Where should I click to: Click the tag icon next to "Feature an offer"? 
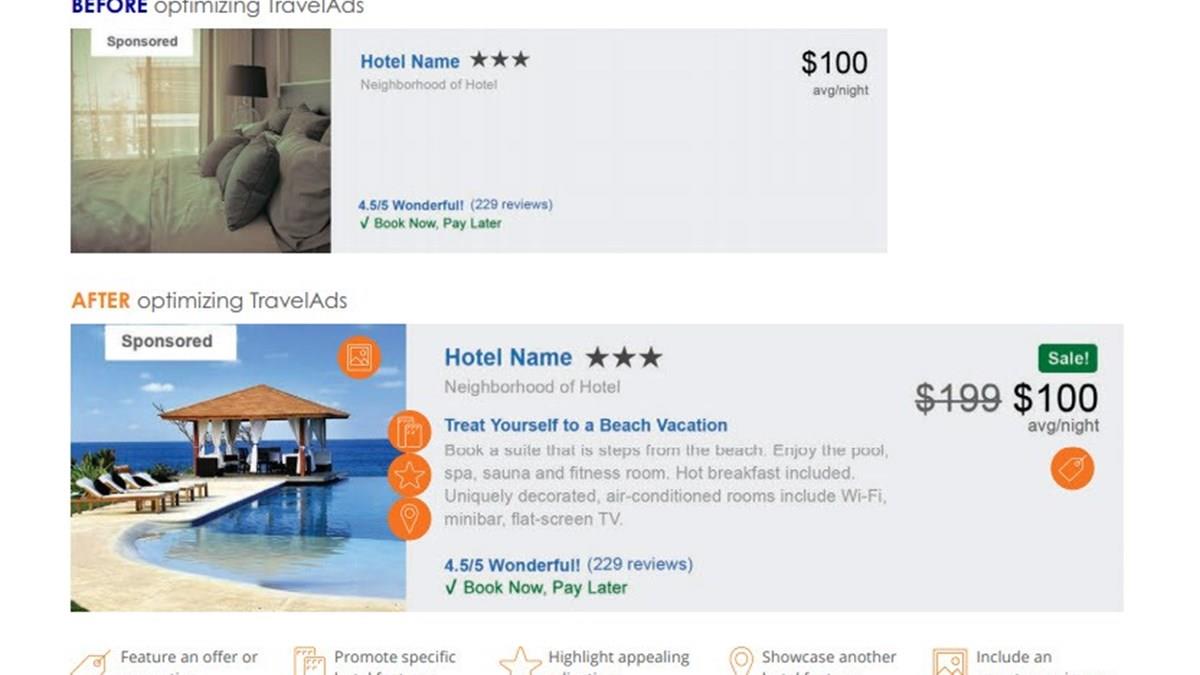tap(92, 663)
